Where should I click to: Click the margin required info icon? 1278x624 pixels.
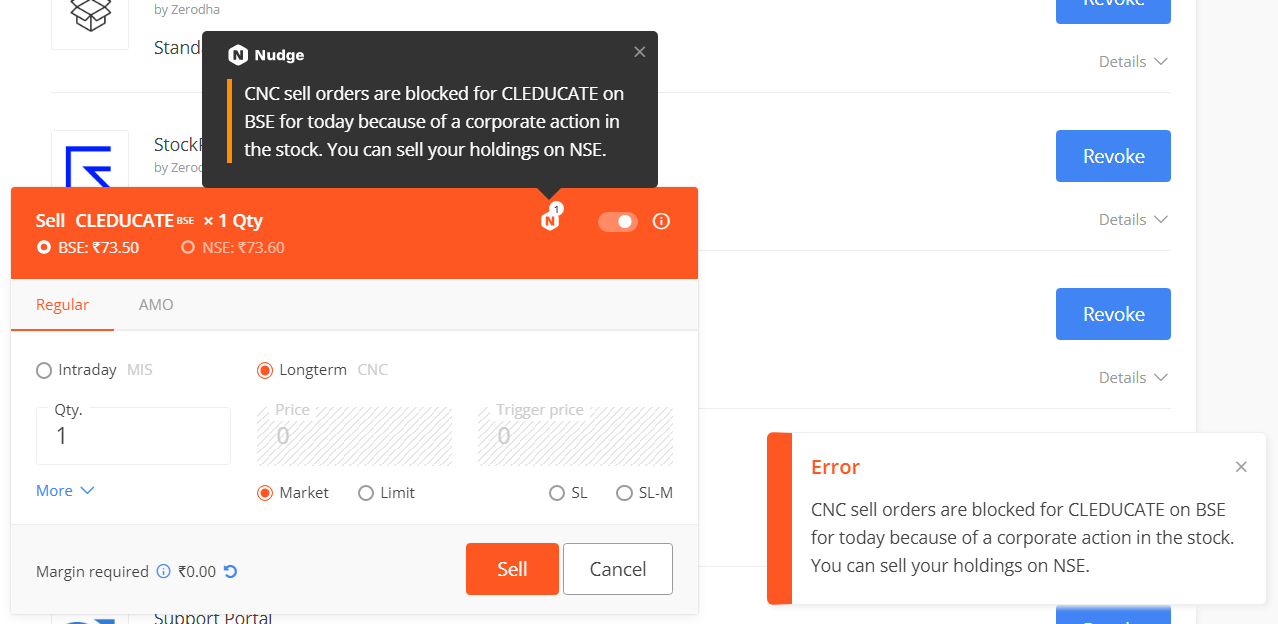[x=164, y=571]
